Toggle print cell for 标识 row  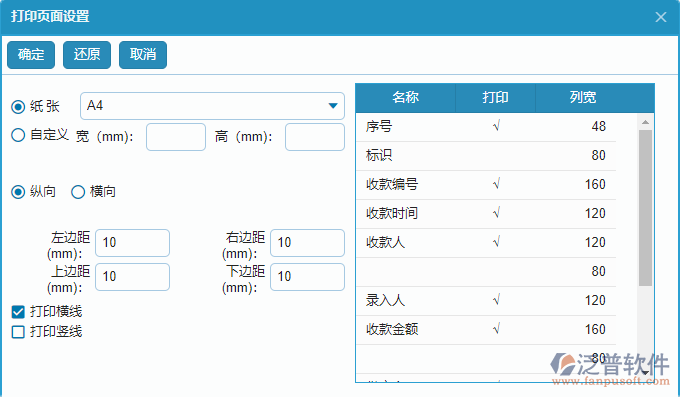(496, 155)
